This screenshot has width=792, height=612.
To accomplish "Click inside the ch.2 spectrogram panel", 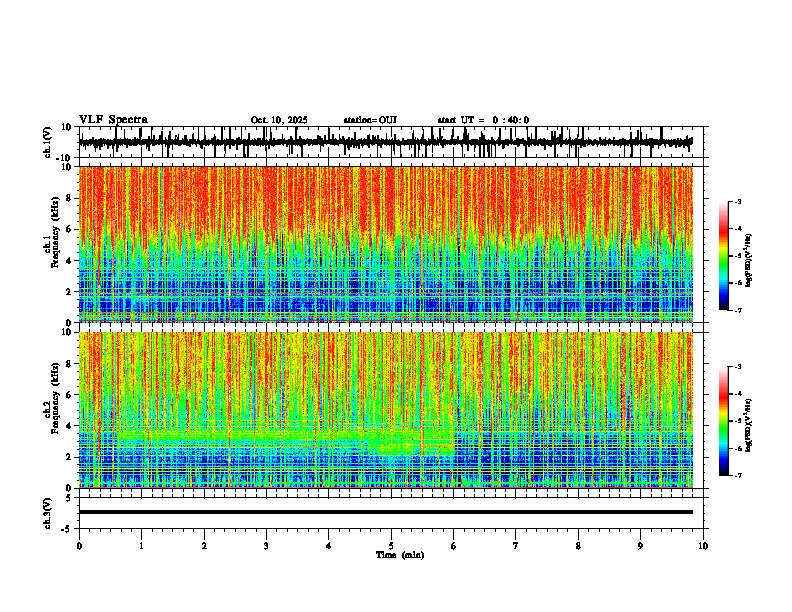I will pyautogui.click(x=385, y=410).
